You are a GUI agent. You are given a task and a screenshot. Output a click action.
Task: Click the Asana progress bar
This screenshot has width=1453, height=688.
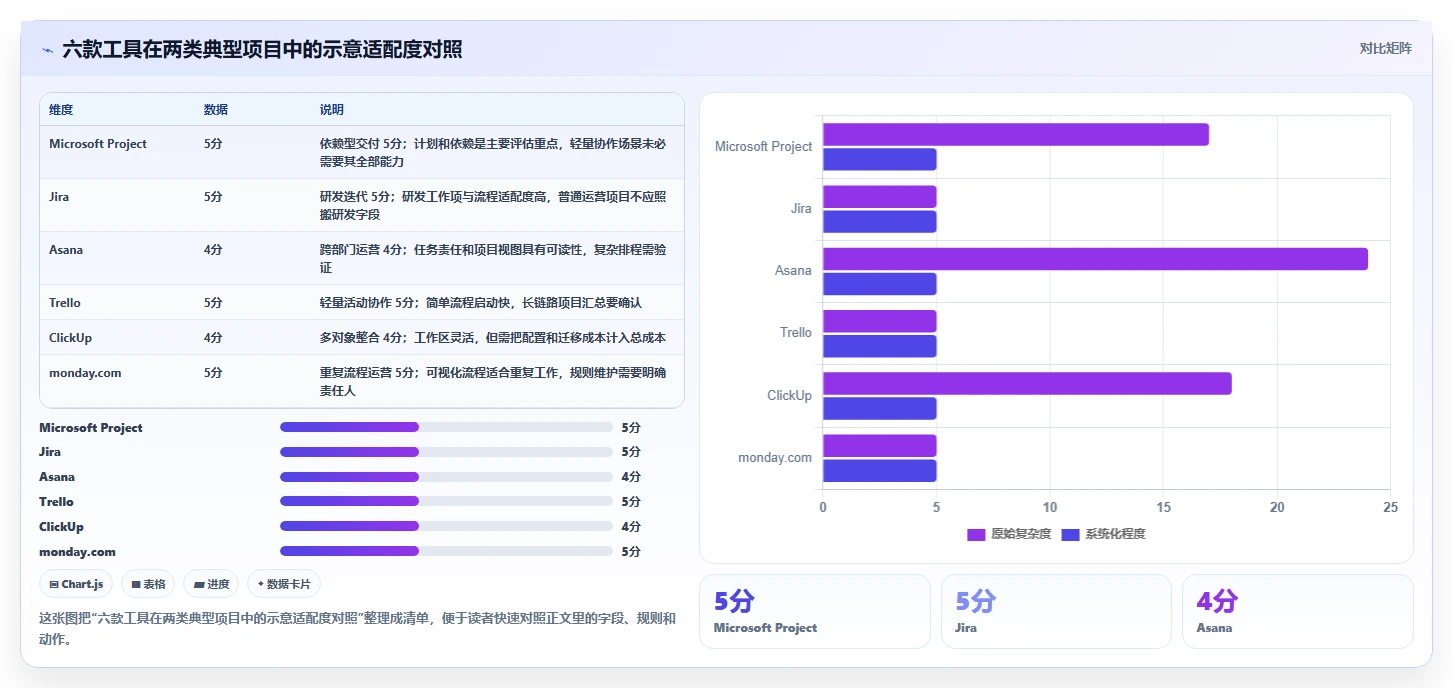click(x=446, y=477)
